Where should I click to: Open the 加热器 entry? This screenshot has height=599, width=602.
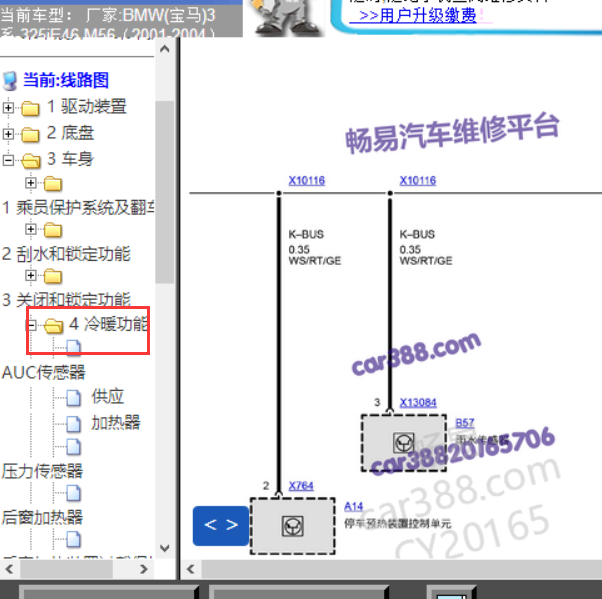[x=116, y=422]
